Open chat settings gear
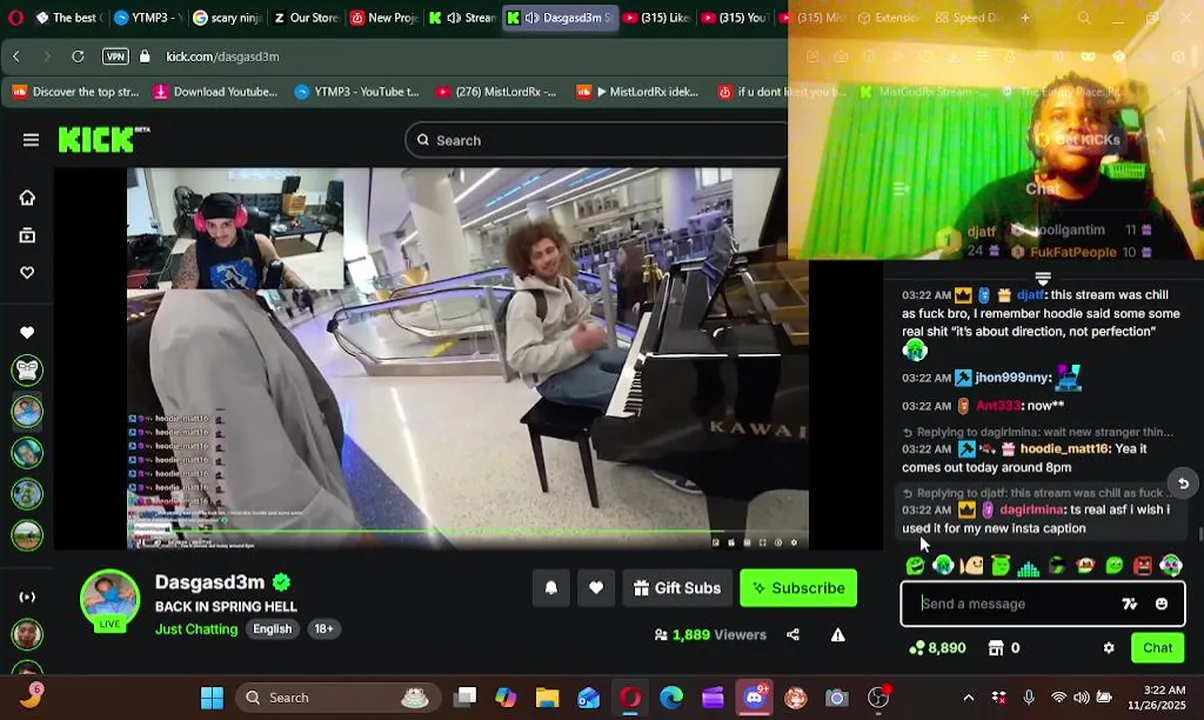The height and width of the screenshot is (720, 1204). click(1108, 648)
